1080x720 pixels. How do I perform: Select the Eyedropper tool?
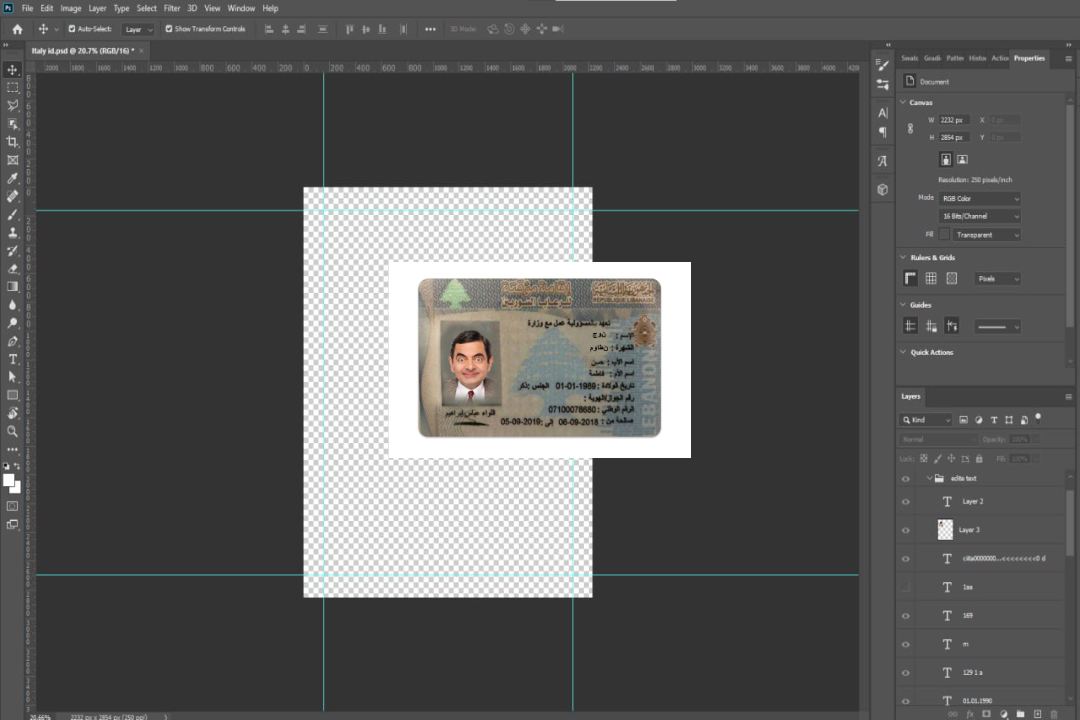tap(13, 178)
